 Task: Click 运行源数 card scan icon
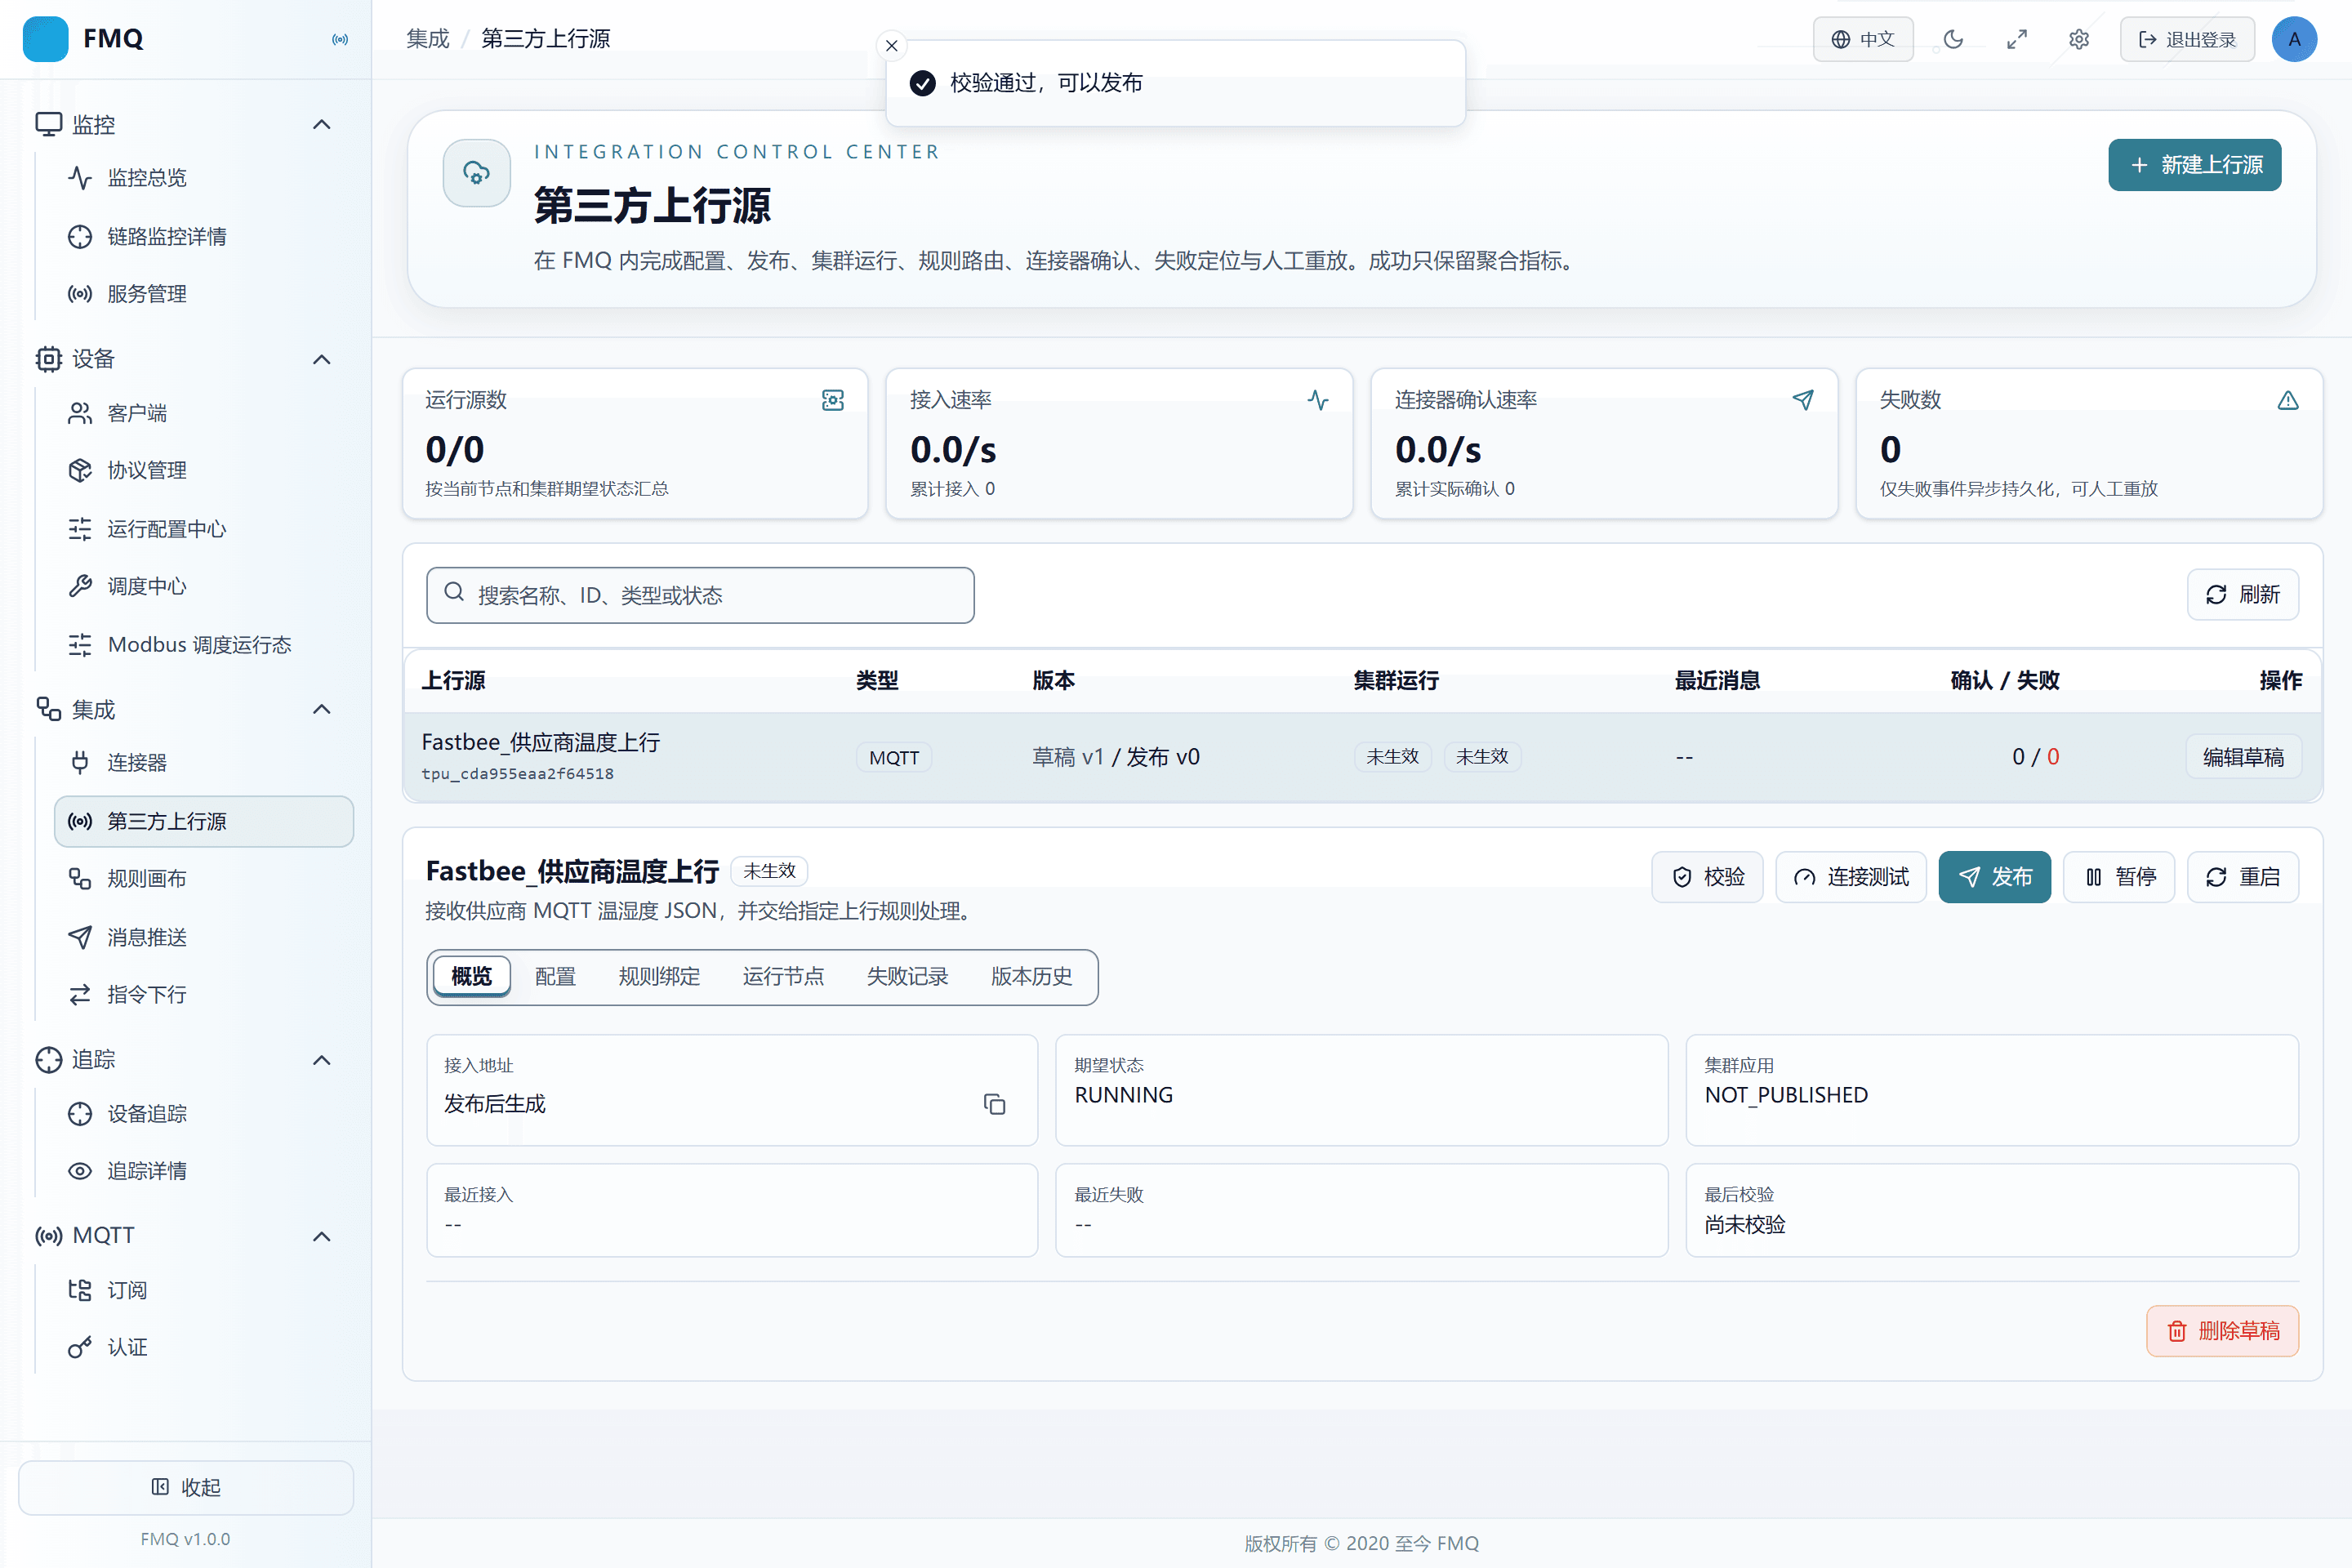point(832,400)
